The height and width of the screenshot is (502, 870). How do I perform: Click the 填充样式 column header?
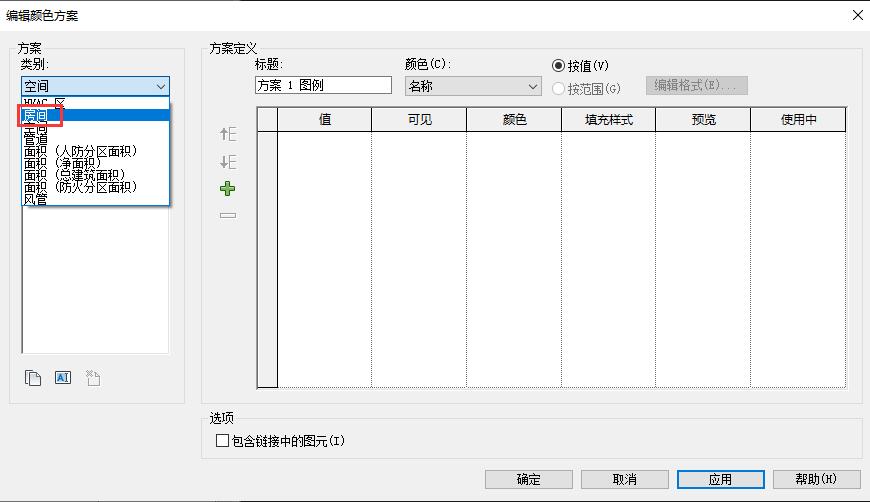[609, 119]
